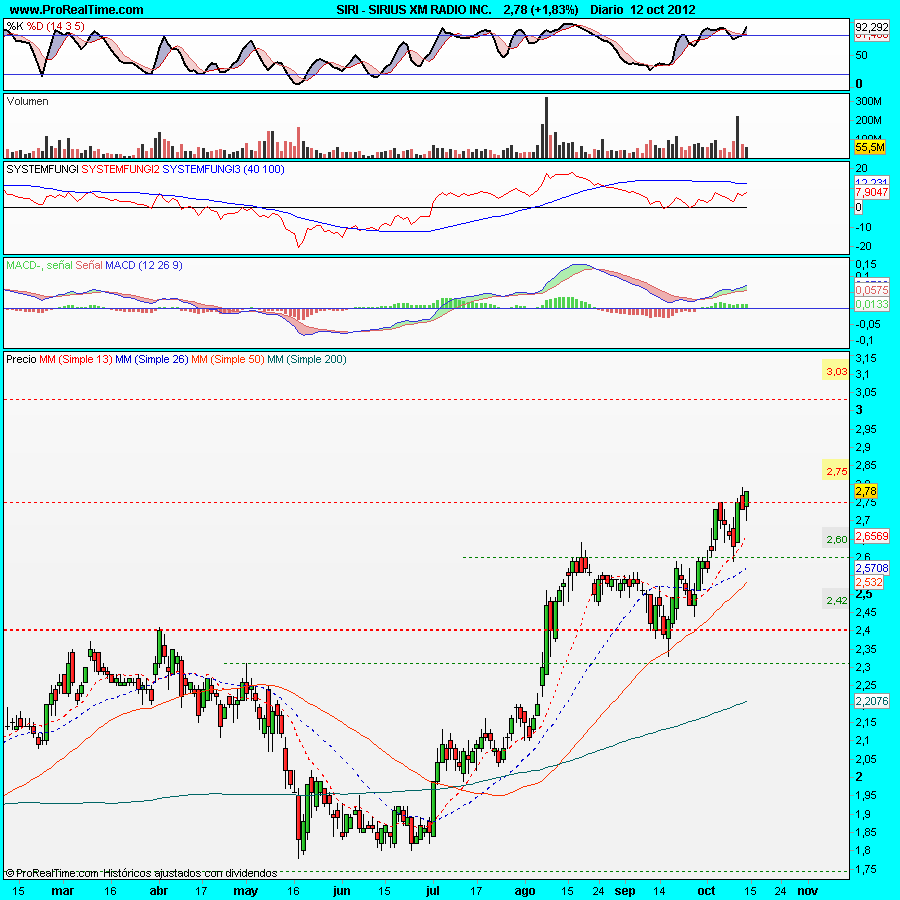Click the oct label on time axis
The width and height of the screenshot is (900, 900).
pos(706,891)
